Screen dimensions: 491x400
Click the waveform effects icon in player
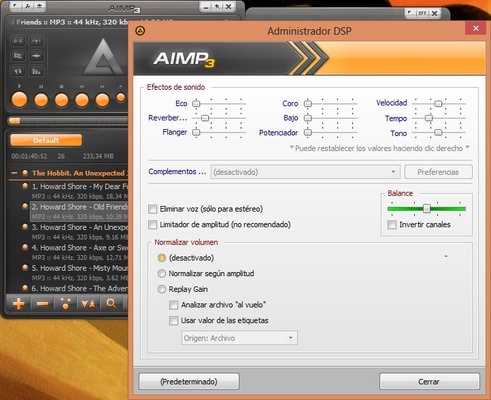pos(36,56)
